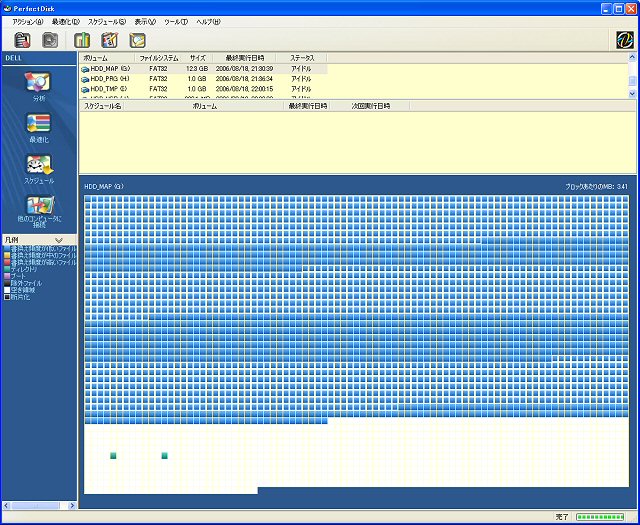The width and height of the screenshot is (640, 525).
Task: Click the second green directory block in the map
Action: coord(164,456)
